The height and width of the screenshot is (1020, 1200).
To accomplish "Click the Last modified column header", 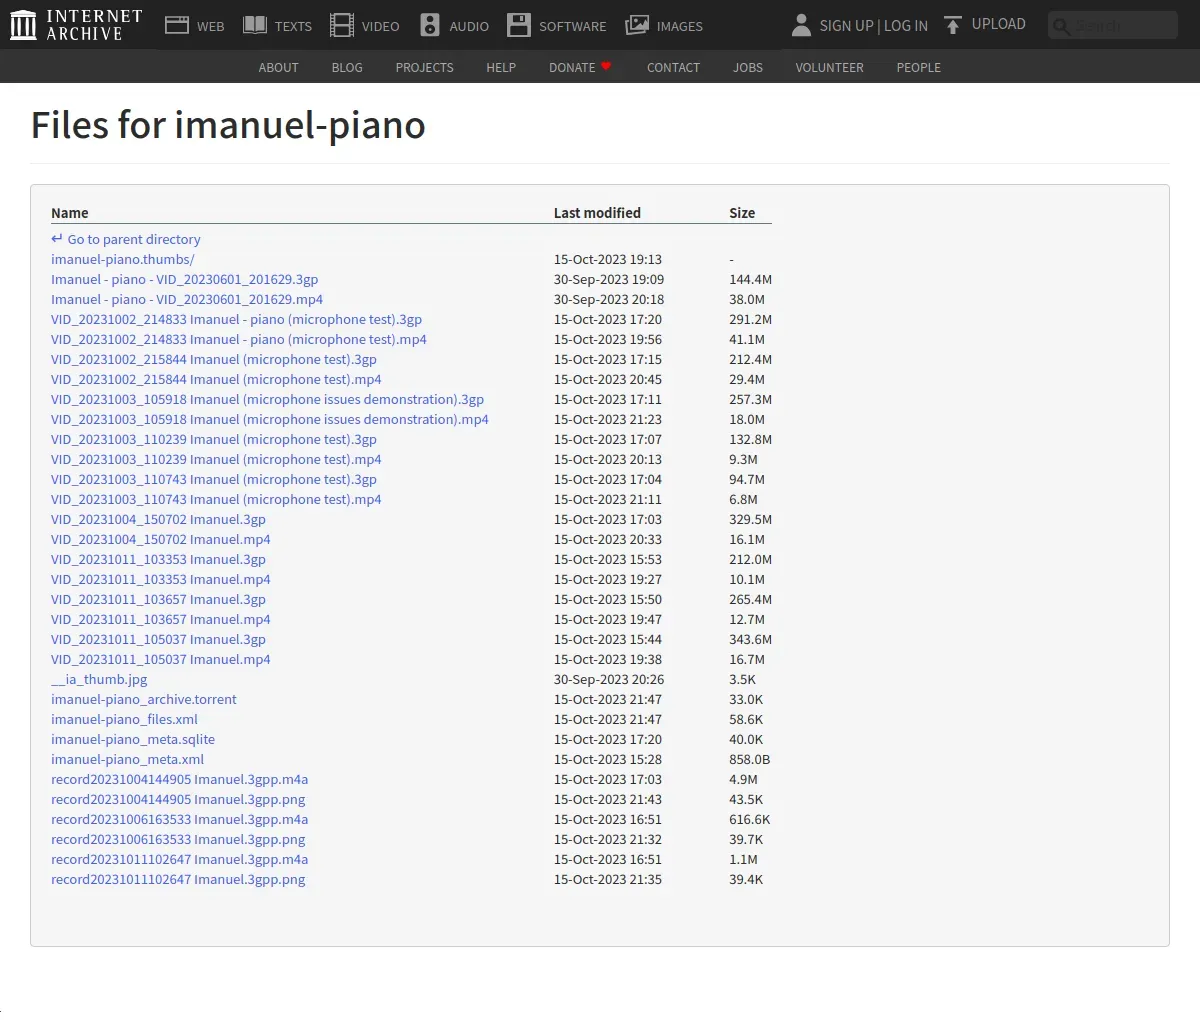I will click(x=597, y=213).
